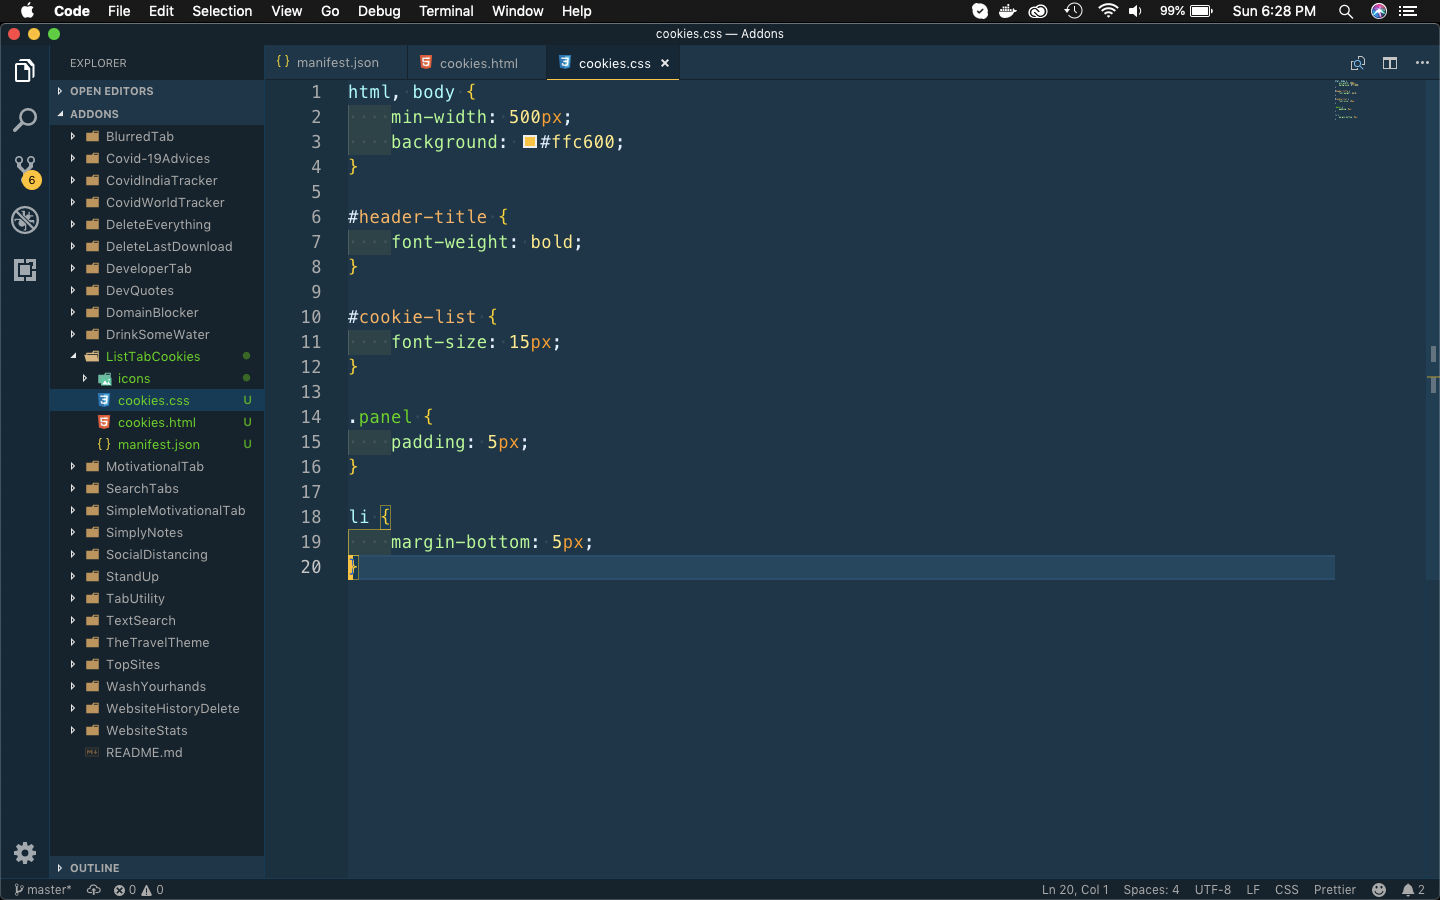This screenshot has height=900, width=1440.
Task: Expand the BlurredTab folder
Action: (157, 136)
